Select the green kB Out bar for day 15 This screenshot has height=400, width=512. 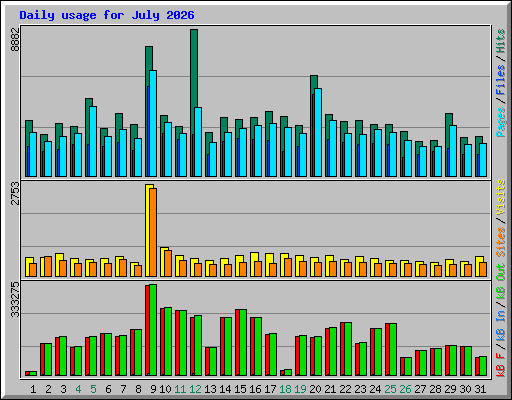(243, 343)
